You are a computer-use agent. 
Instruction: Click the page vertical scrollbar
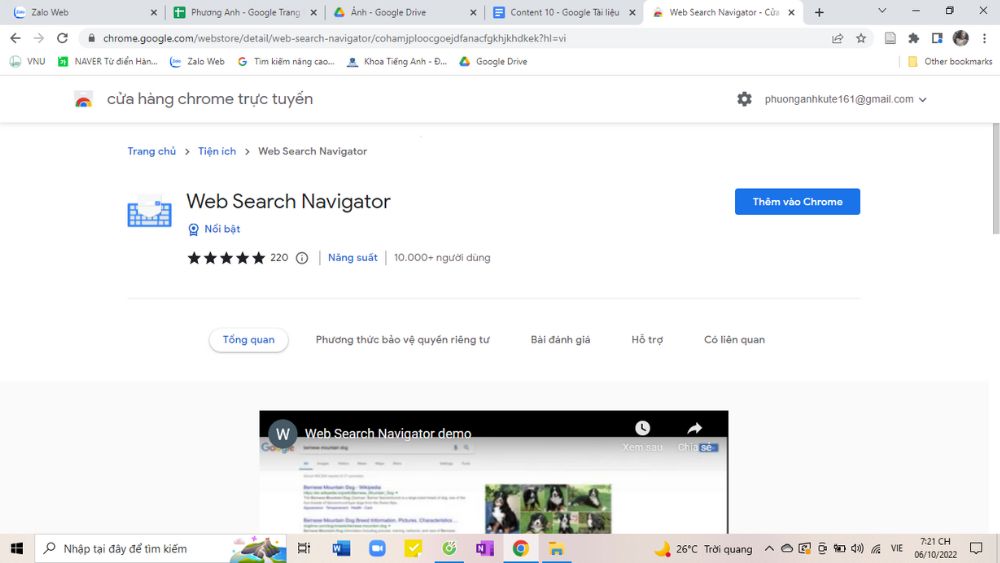pyautogui.click(x=996, y=179)
